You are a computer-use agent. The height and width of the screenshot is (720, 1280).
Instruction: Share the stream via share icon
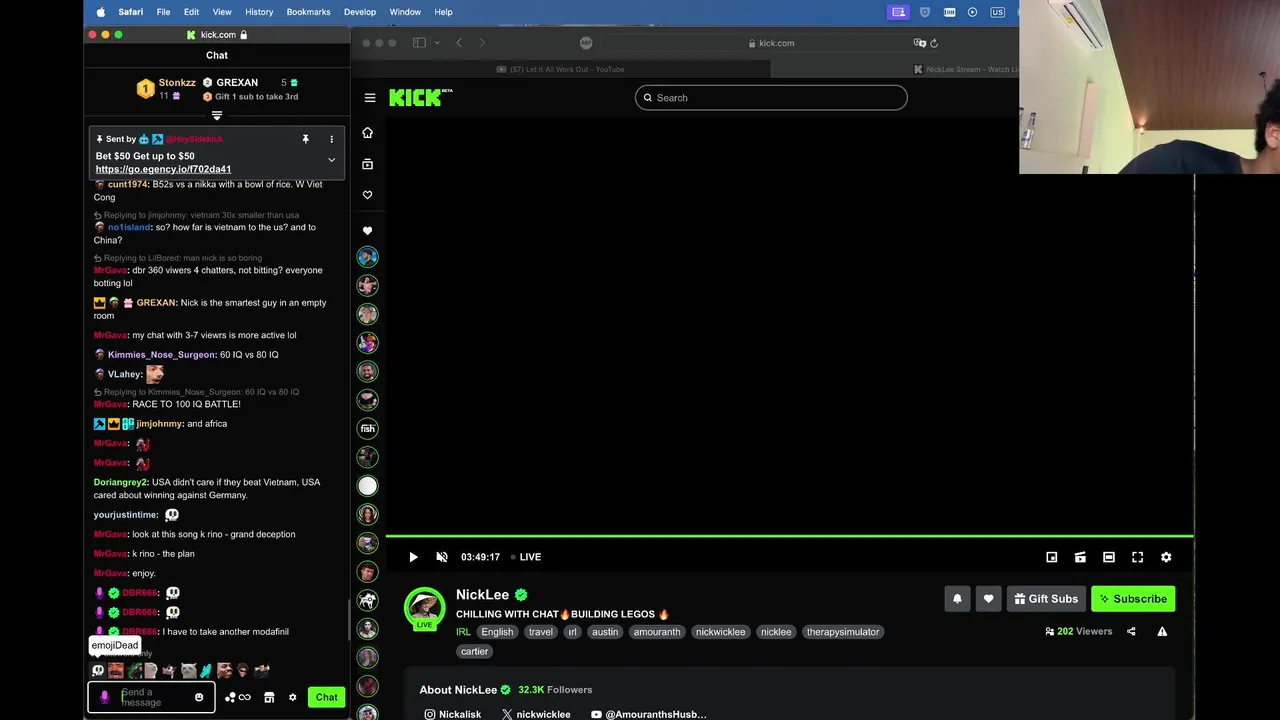1131,631
